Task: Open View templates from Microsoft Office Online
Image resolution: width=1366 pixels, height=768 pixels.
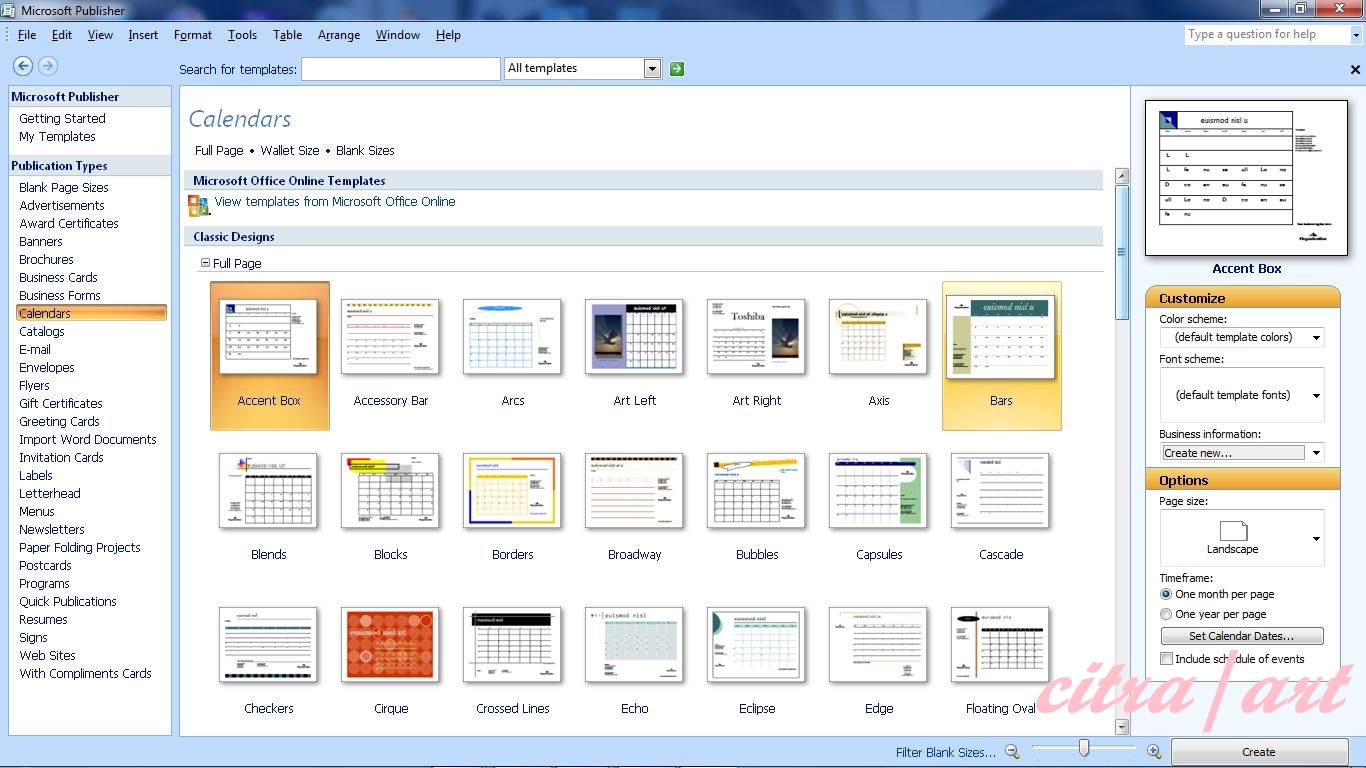Action: tap(335, 202)
